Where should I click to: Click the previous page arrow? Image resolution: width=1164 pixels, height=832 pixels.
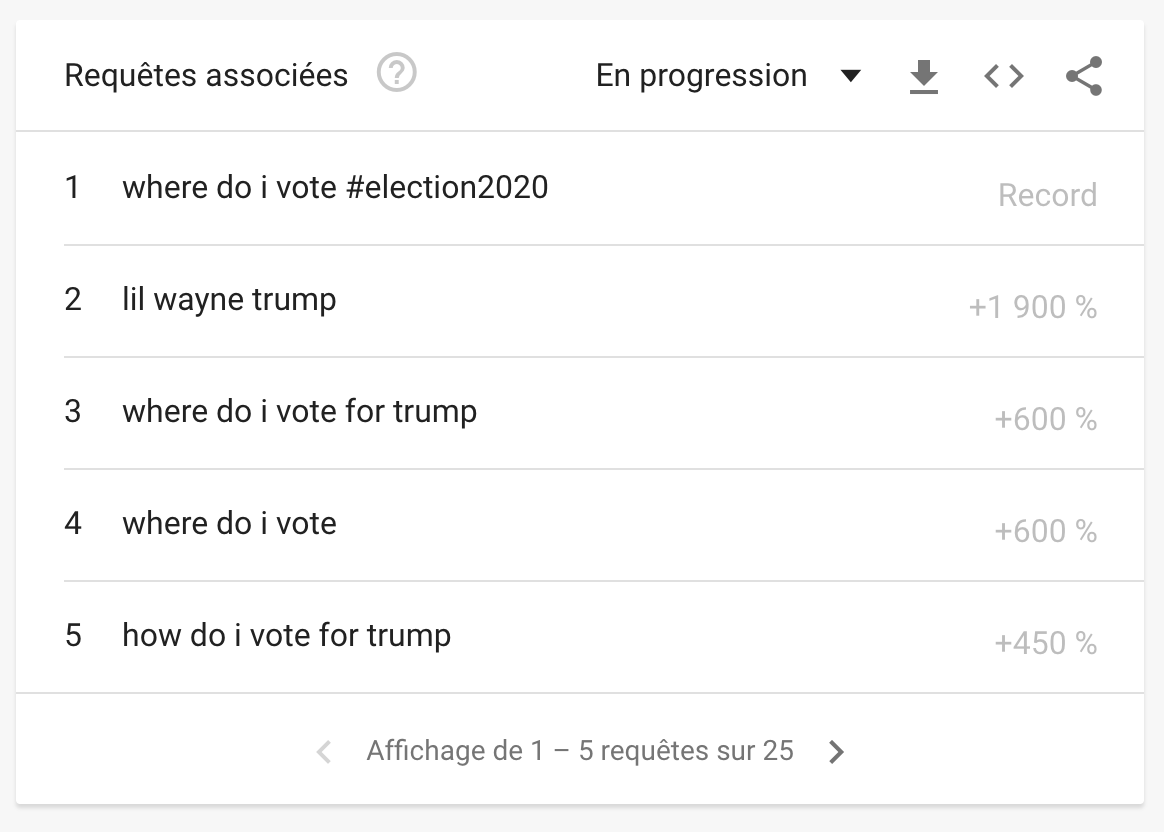point(324,752)
